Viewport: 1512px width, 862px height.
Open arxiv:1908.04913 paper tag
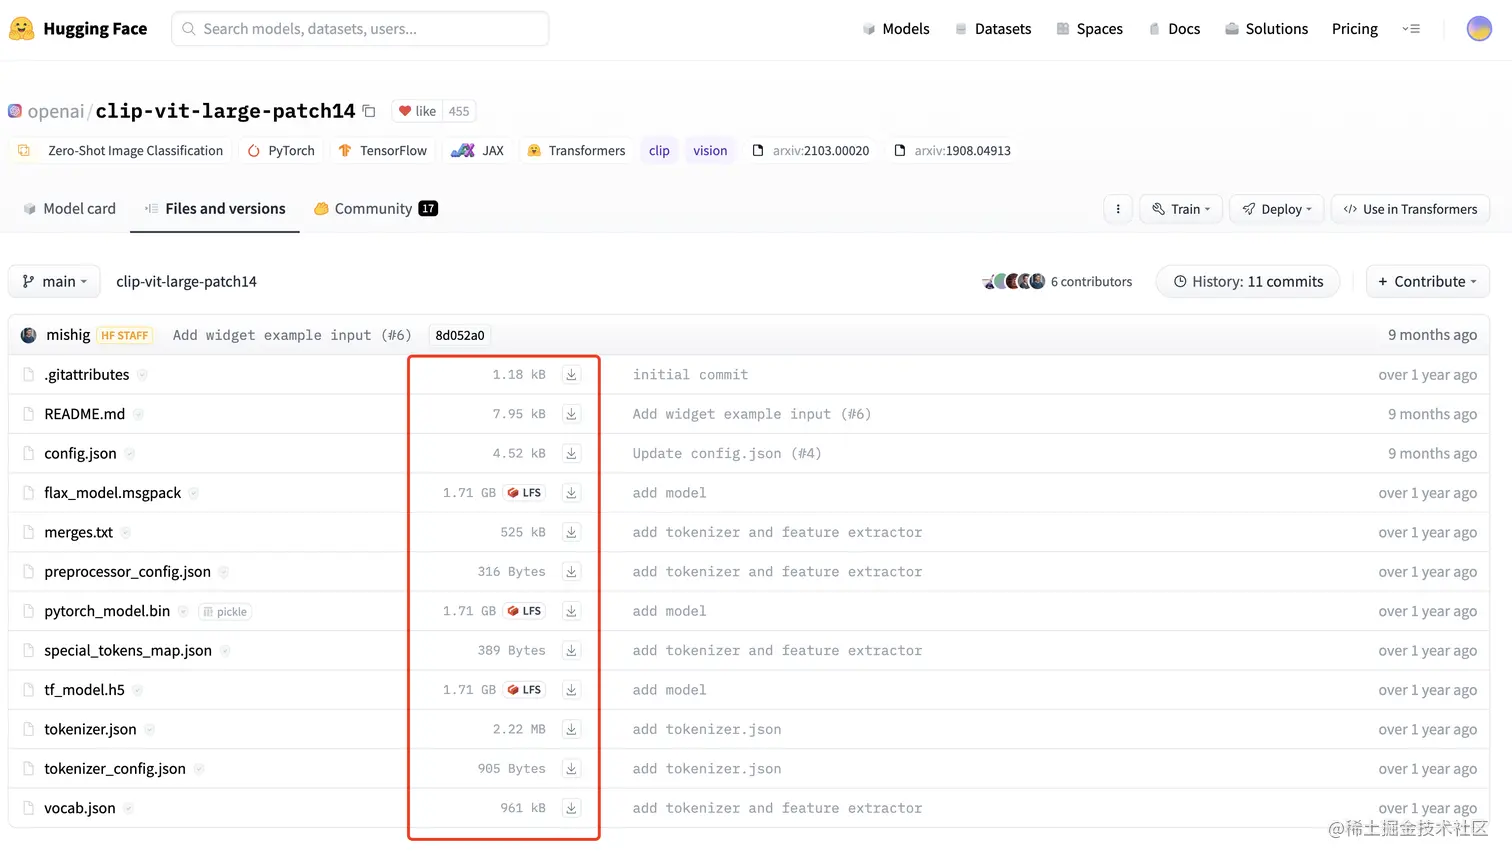tap(952, 151)
